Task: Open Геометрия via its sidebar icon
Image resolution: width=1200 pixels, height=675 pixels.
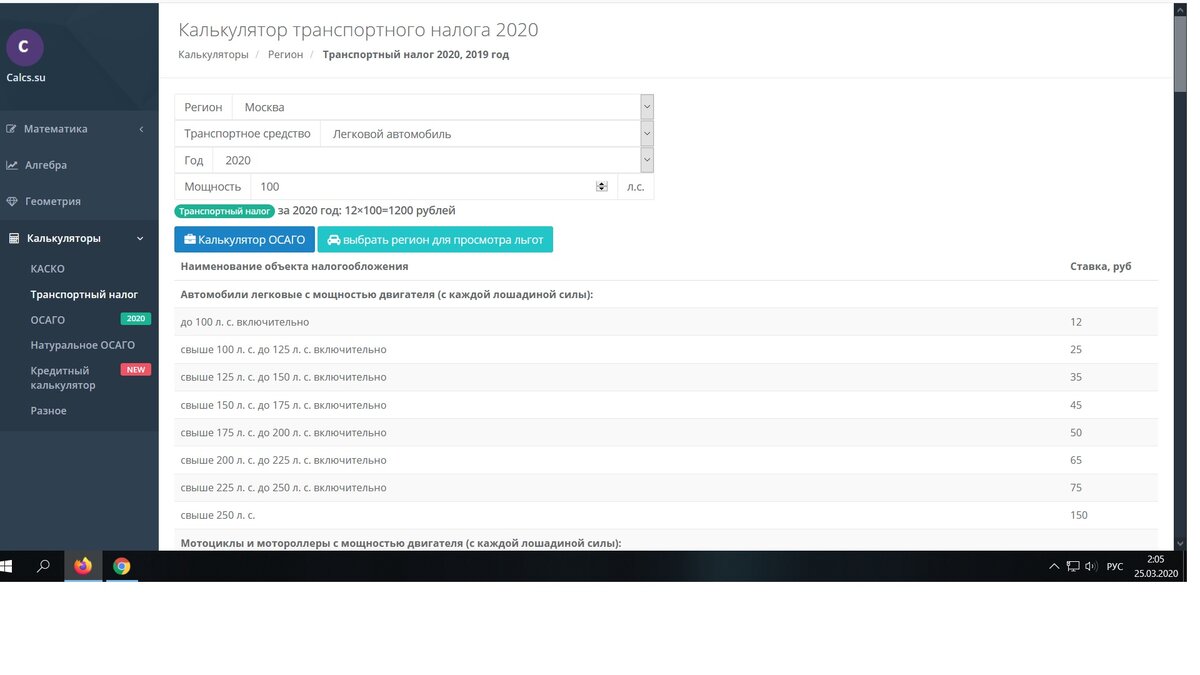Action: [10, 201]
